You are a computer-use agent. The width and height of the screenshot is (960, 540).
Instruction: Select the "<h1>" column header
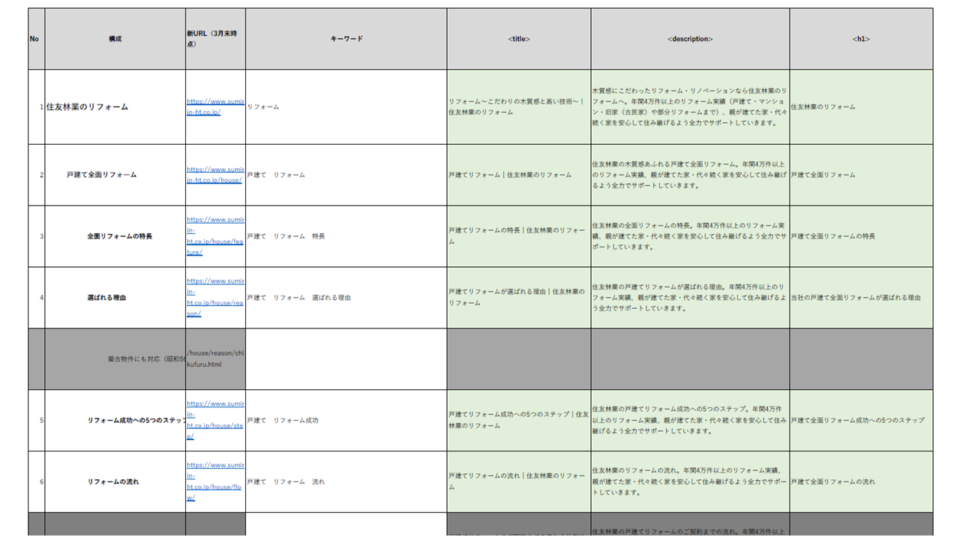click(x=861, y=39)
